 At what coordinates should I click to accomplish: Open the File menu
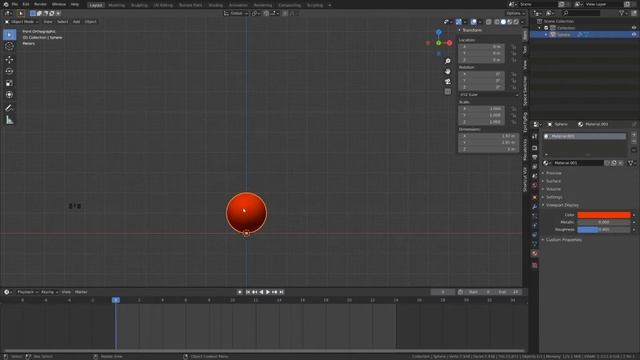tap(14, 4)
